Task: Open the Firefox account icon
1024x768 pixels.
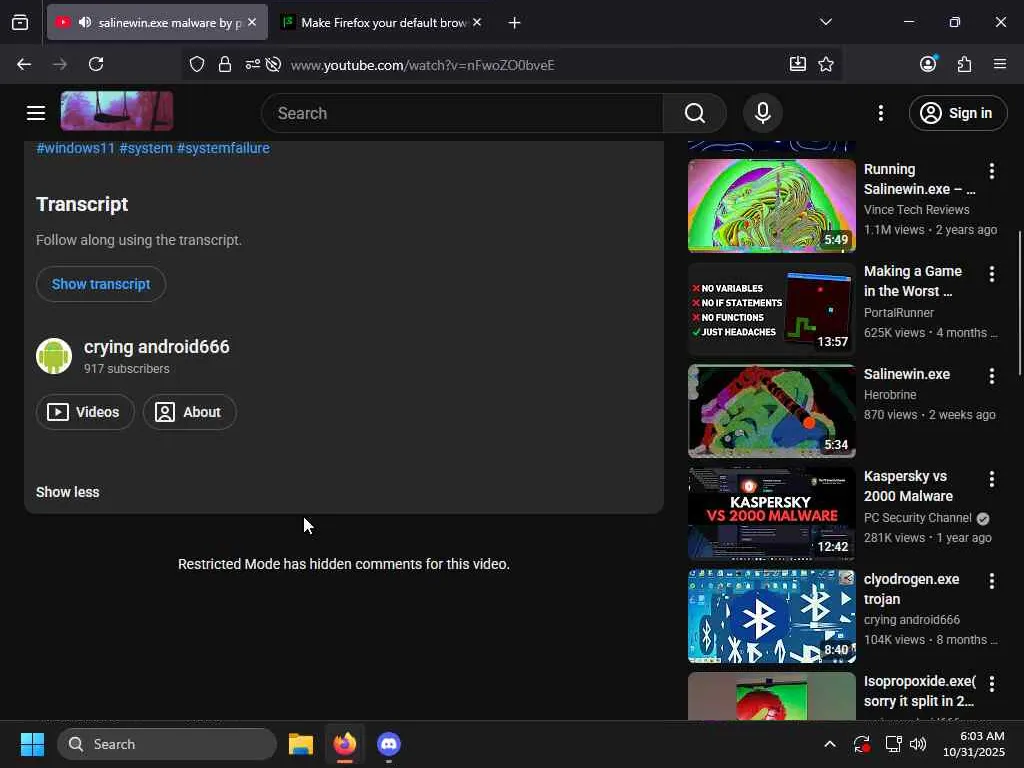Action: [x=928, y=63]
